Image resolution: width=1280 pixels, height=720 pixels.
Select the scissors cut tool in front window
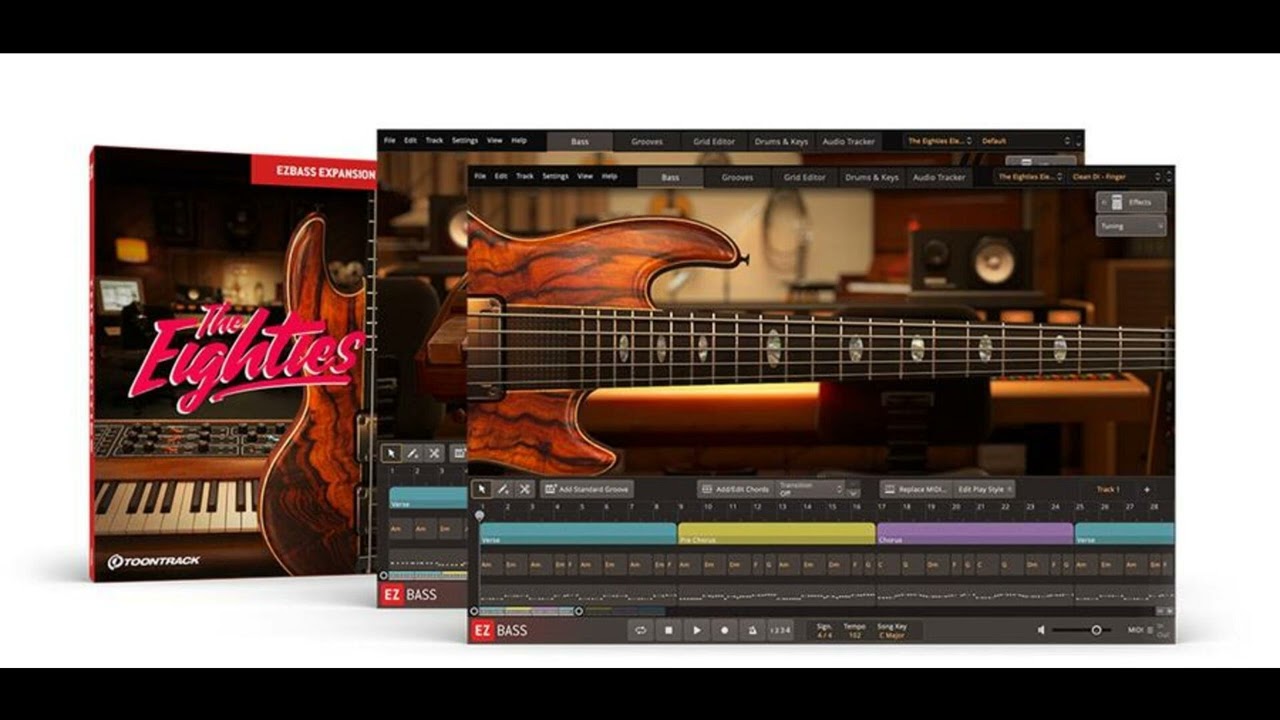[x=524, y=489]
